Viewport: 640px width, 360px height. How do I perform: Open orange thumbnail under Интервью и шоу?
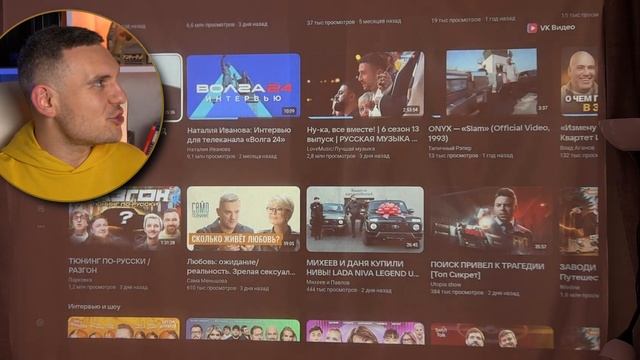(124, 328)
